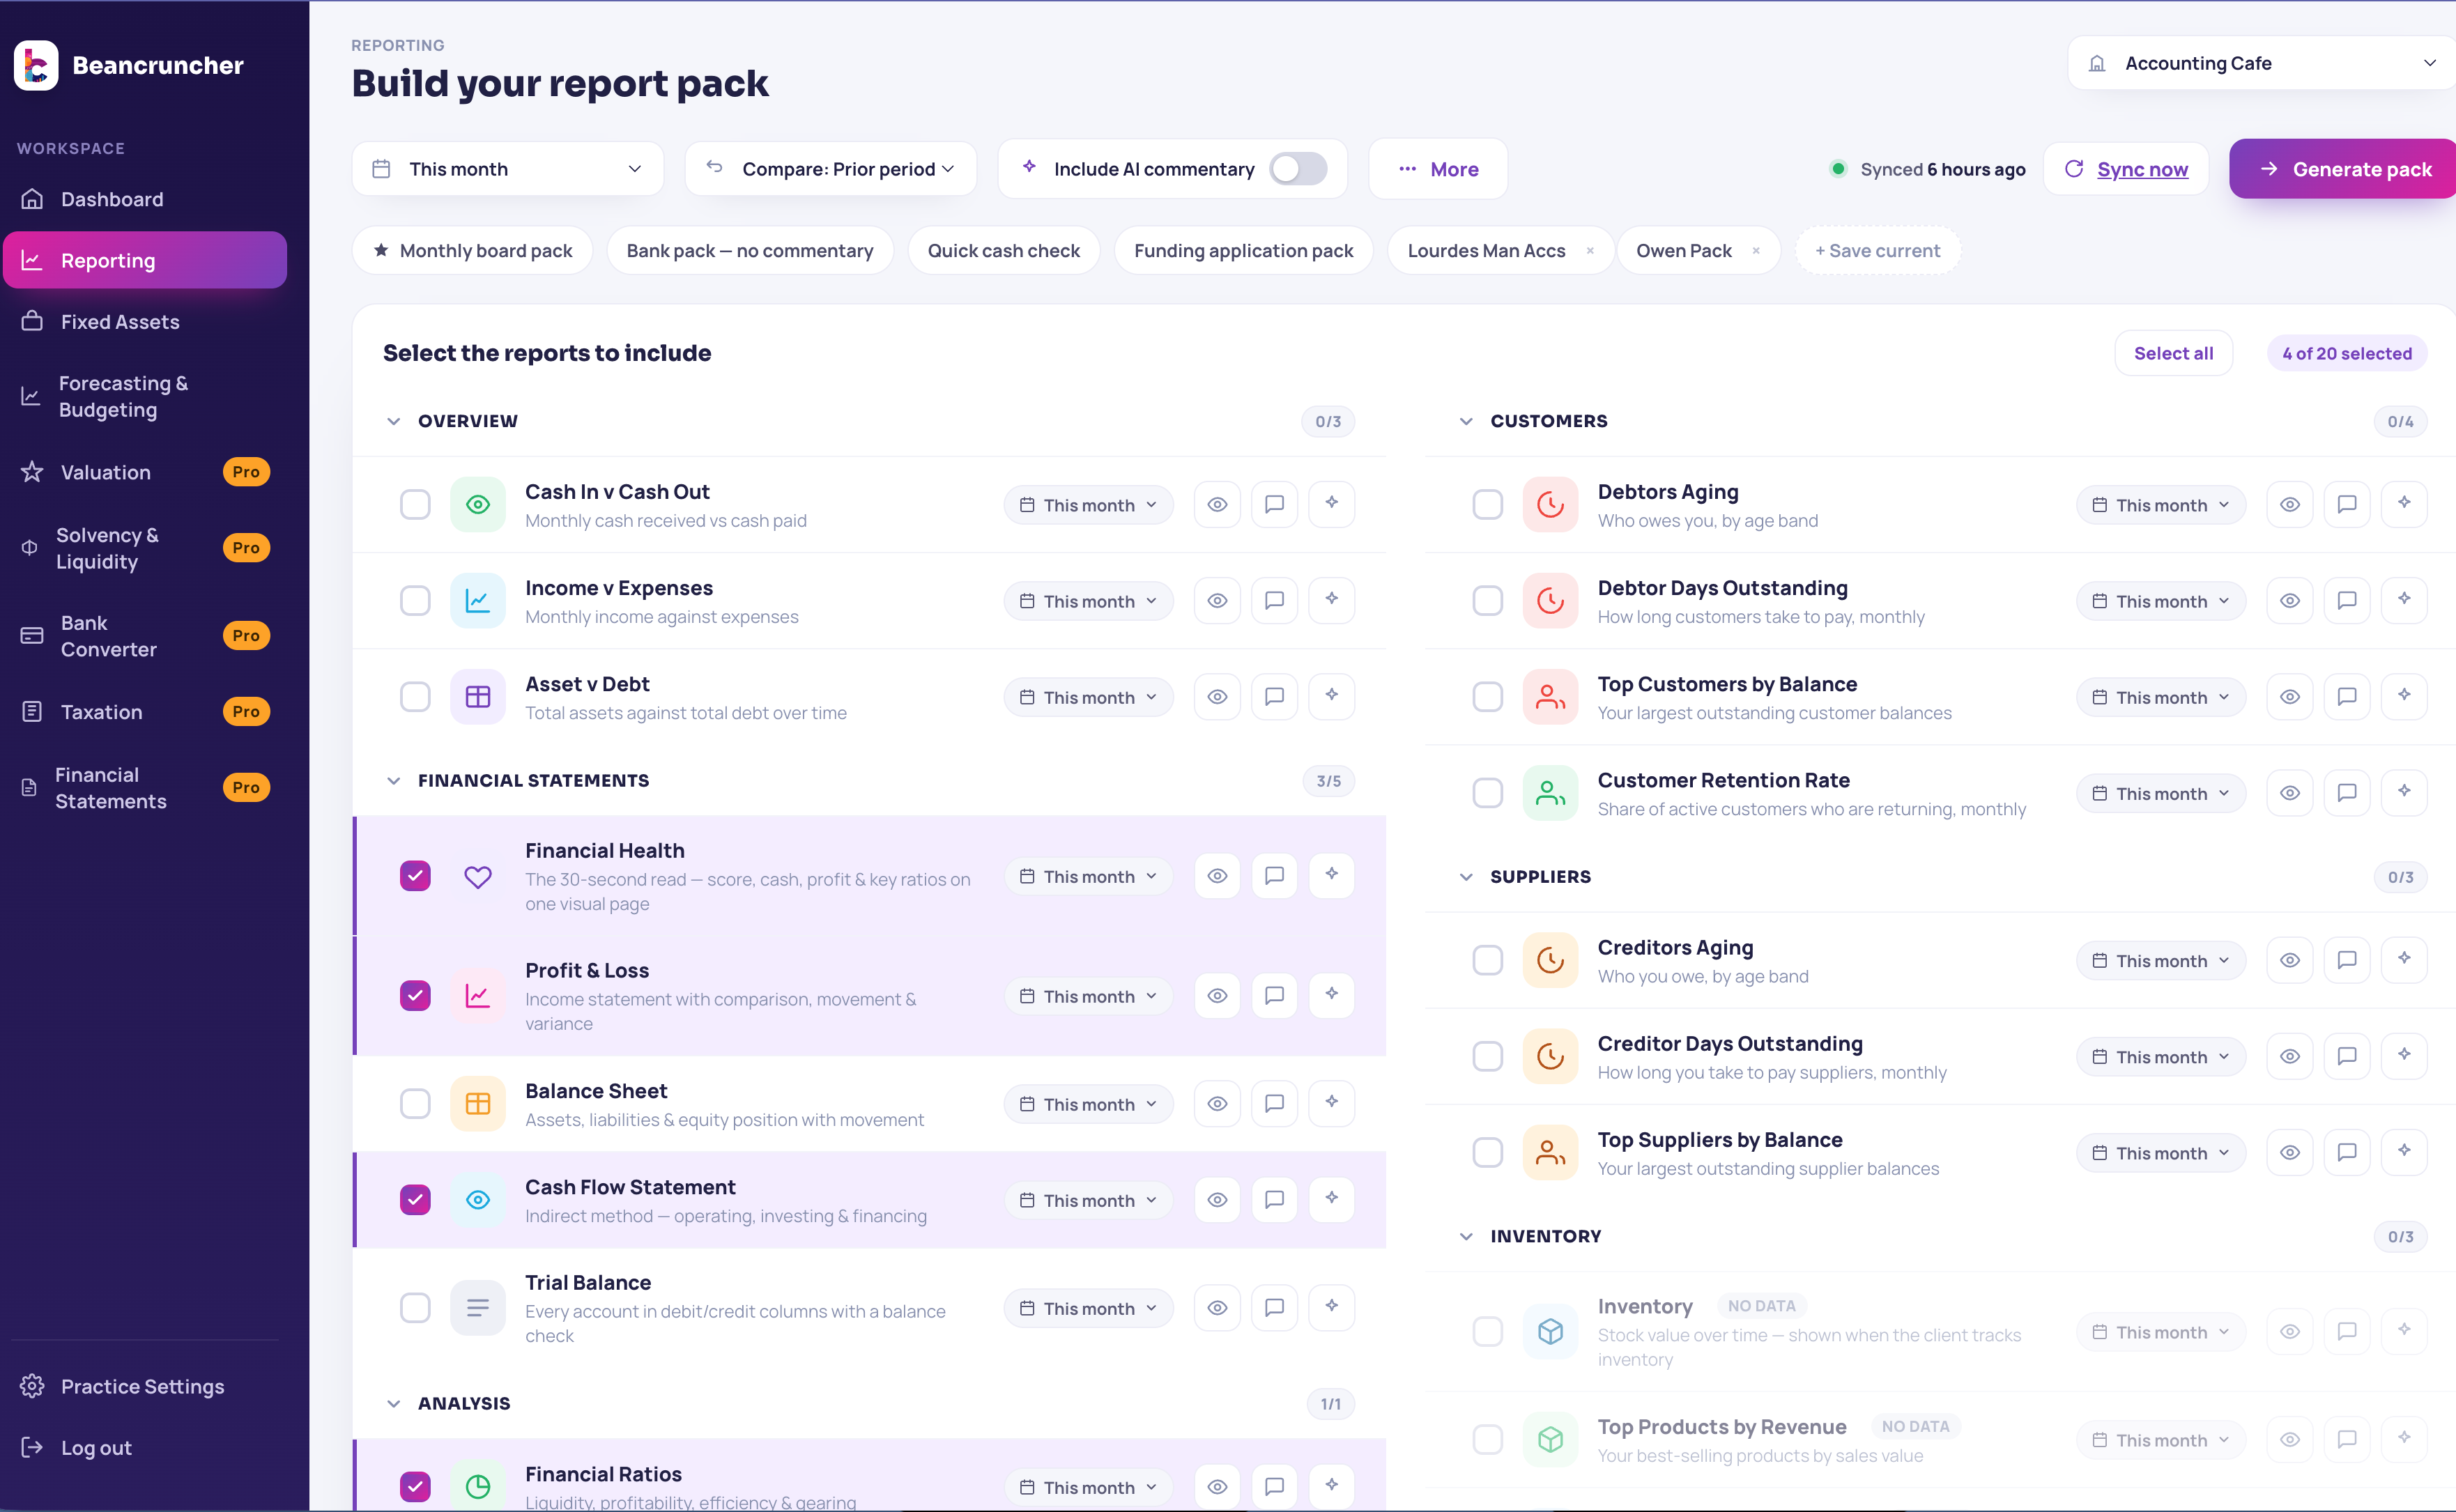The image size is (2456, 1512).
Task: Uncheck the Financial Ratios checkbox
Action: coord(415,1487)
